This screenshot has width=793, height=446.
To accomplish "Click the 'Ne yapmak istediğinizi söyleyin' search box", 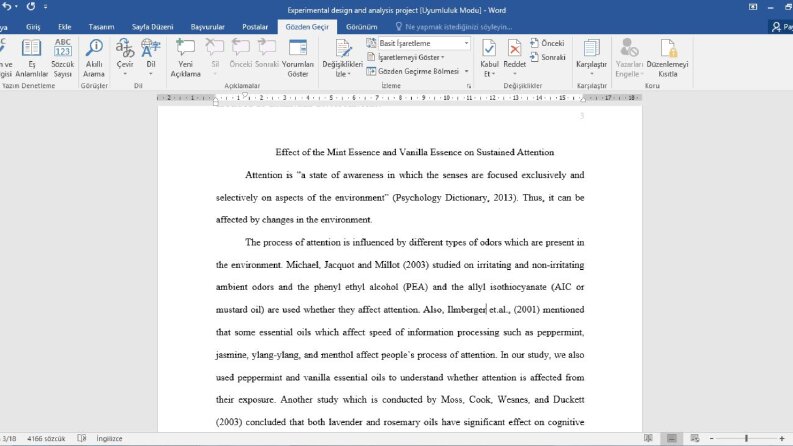I will 458,27.
